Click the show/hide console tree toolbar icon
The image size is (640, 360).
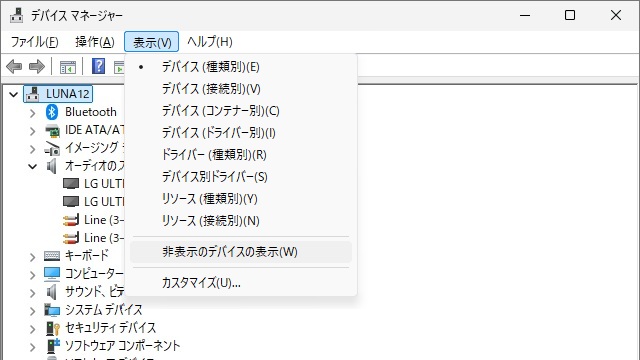pyautogui.click(x=68, y=67)
